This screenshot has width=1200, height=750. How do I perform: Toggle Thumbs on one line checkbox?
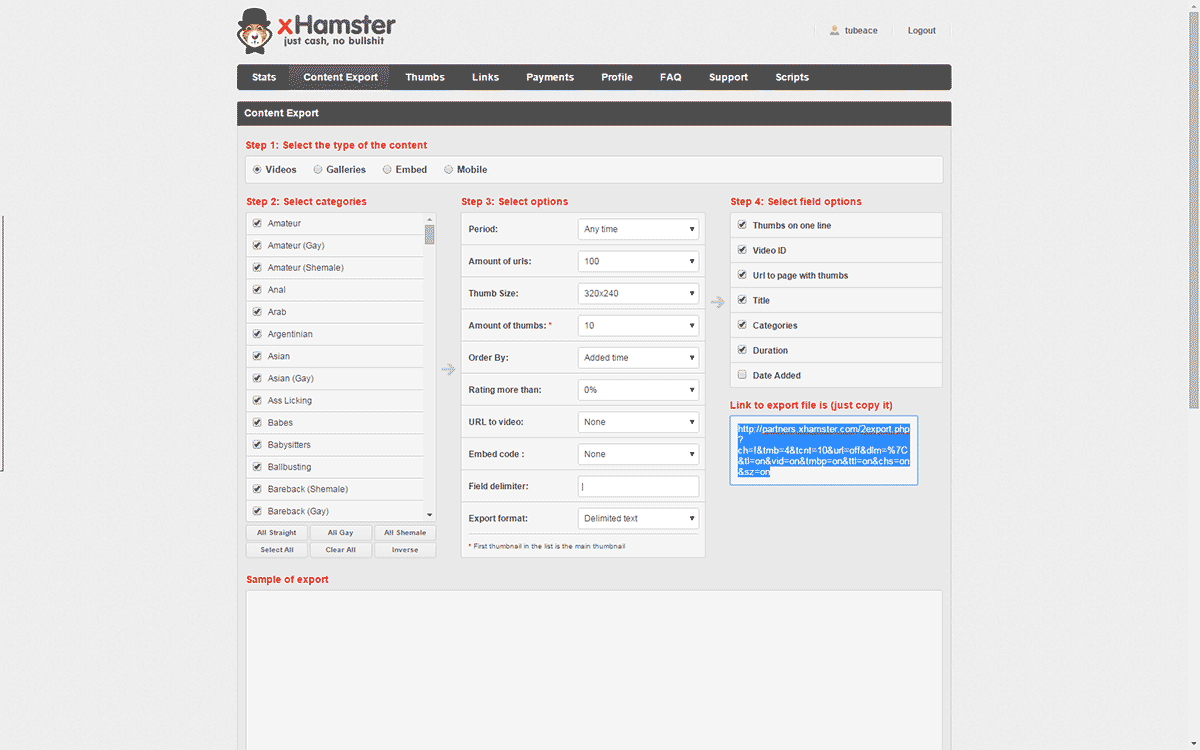point(742,225)
